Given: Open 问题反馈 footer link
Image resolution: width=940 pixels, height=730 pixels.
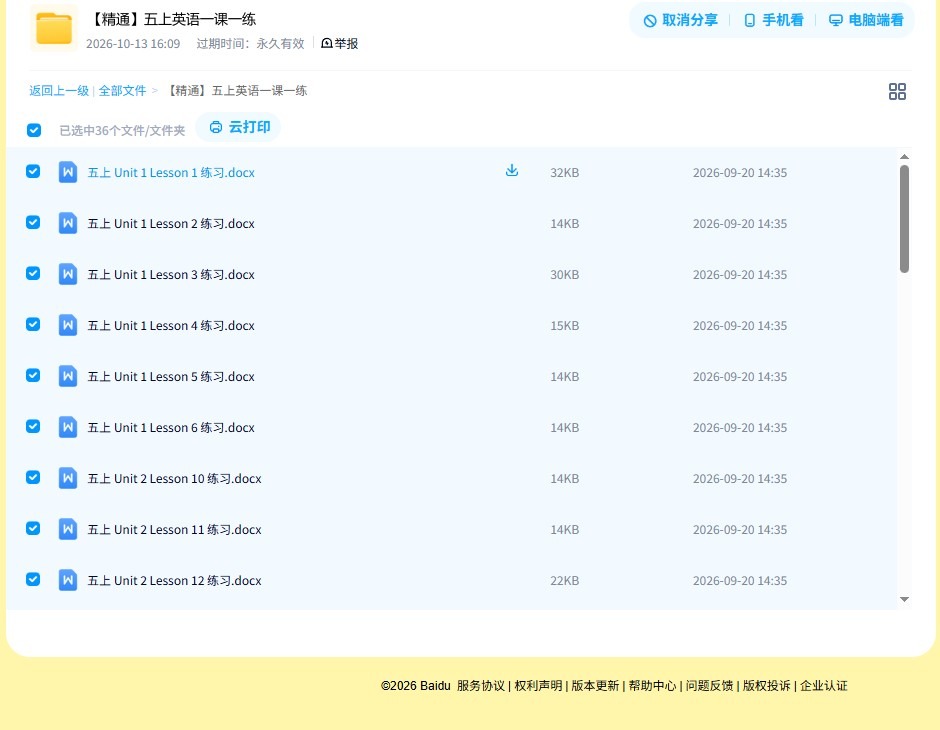Looking at the screenshot, I should coord(709,686).
